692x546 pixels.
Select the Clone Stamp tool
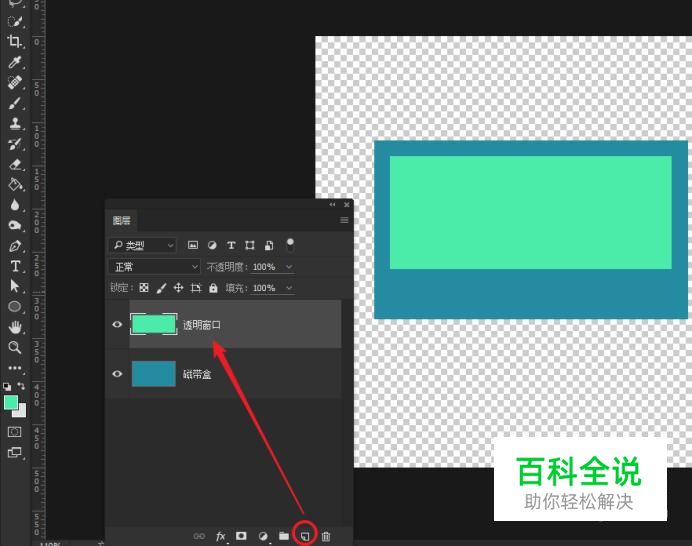[x=15, y=123]
